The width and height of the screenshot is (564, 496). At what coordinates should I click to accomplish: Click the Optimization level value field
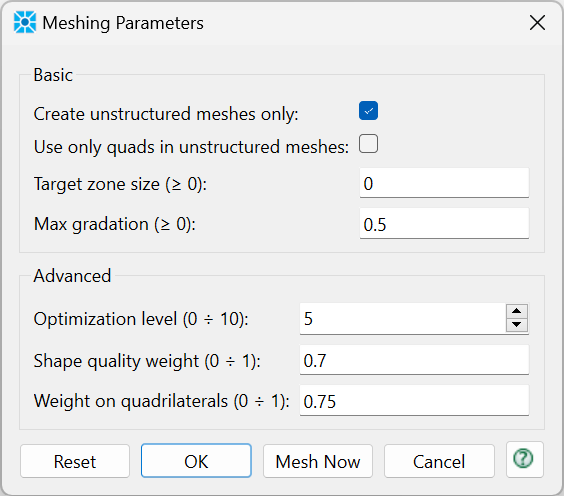[403, 319]
